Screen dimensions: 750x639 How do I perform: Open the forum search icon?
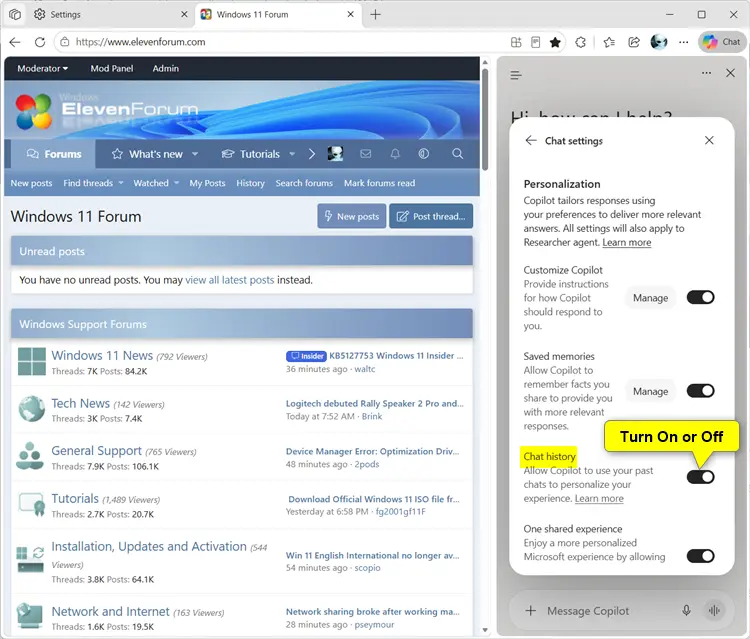coord(457,154)
